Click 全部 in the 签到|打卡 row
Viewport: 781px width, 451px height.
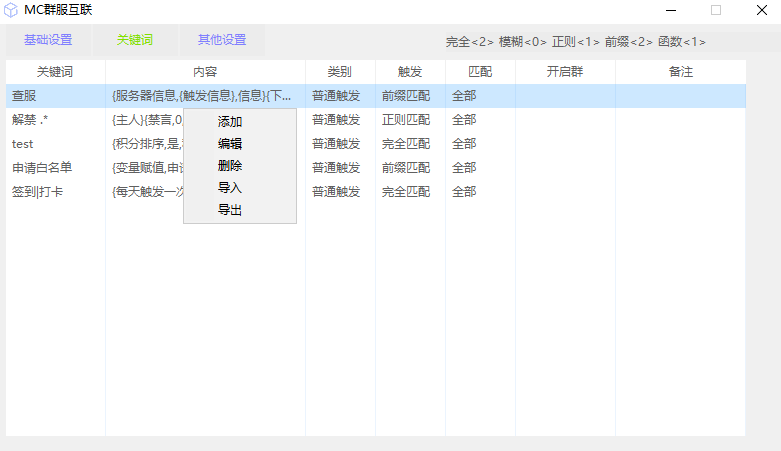tap(464, 192)
